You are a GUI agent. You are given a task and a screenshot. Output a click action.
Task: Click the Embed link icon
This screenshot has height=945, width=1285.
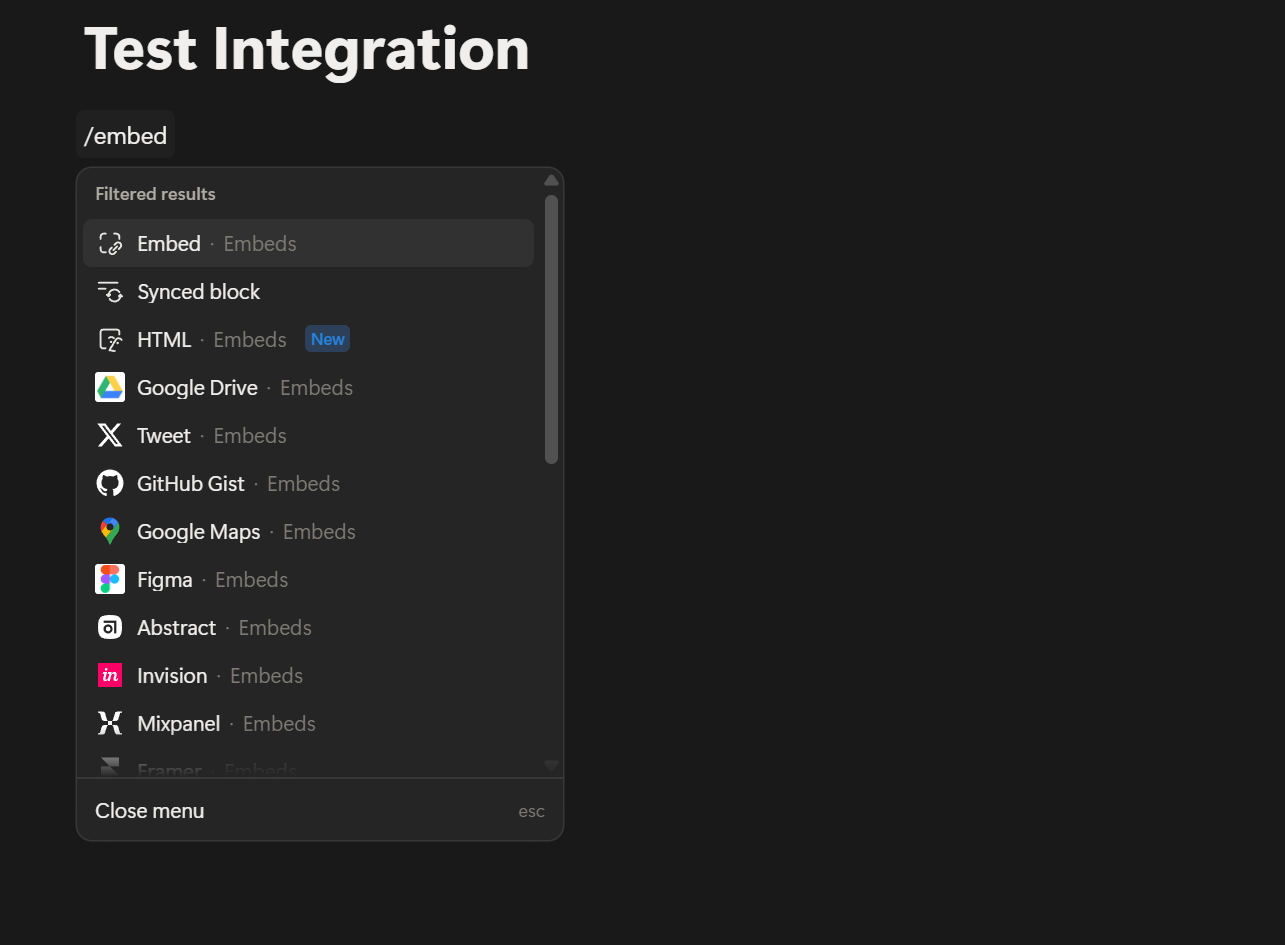tap(110, 243)
